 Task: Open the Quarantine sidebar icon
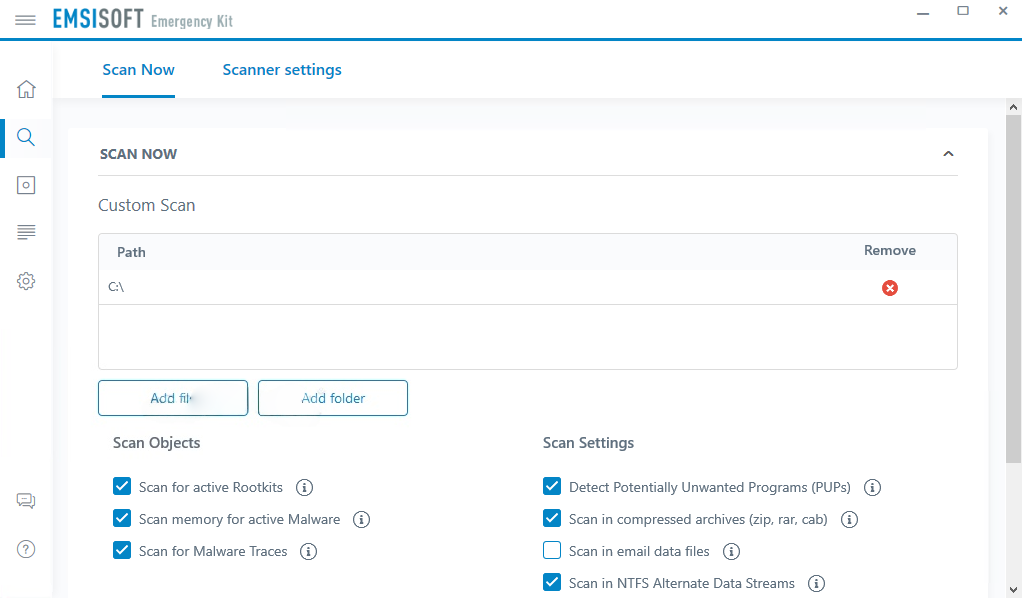tap(26, 185)
